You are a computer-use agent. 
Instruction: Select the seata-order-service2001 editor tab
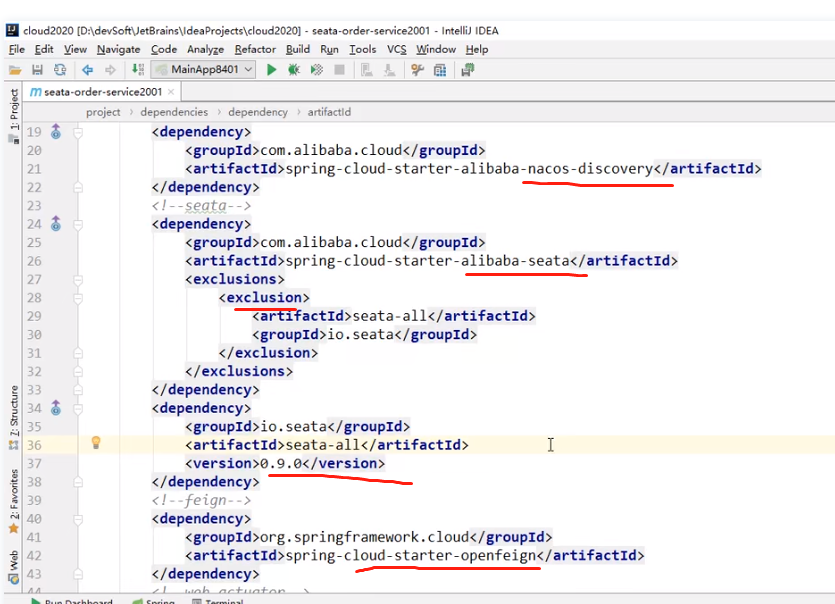102,92
